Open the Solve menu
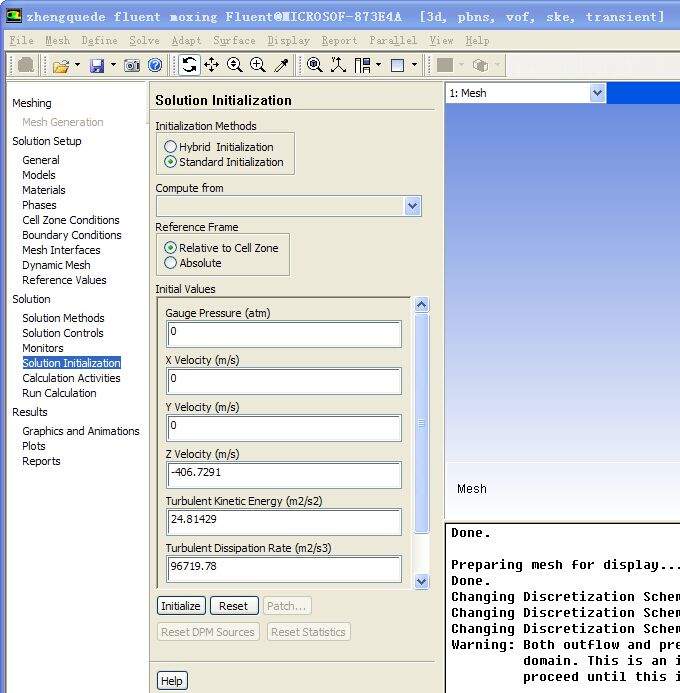680x693 pixels. 144,41
